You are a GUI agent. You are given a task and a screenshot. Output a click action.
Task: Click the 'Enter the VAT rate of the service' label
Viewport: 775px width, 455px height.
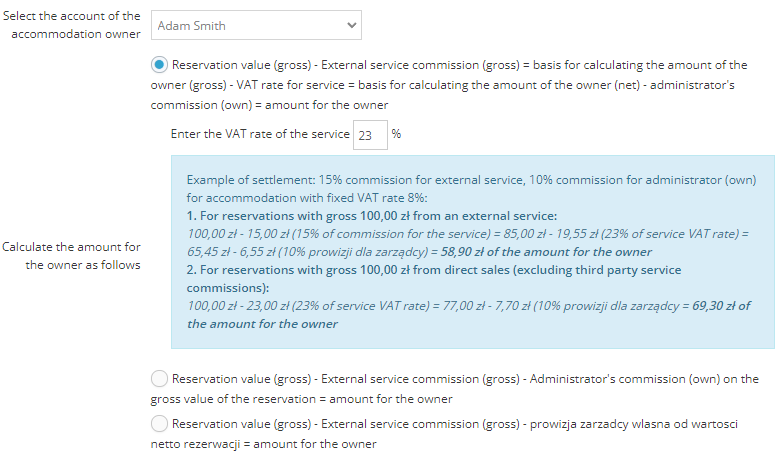[260, 135]
